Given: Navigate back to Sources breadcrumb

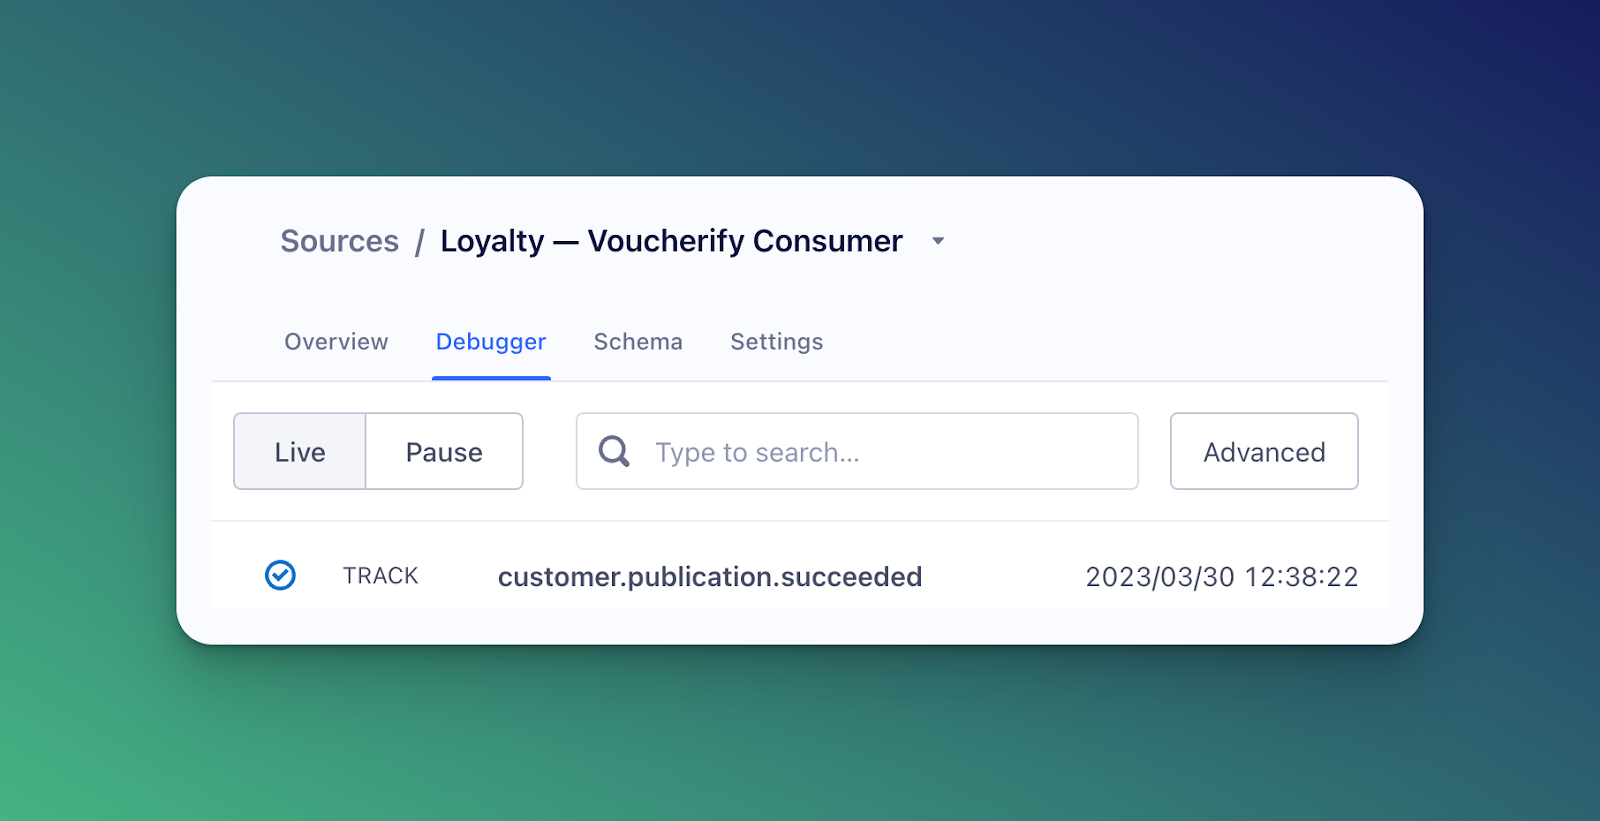Looking at the screenshot, I should pyautogui.click(x=339, y=241).
